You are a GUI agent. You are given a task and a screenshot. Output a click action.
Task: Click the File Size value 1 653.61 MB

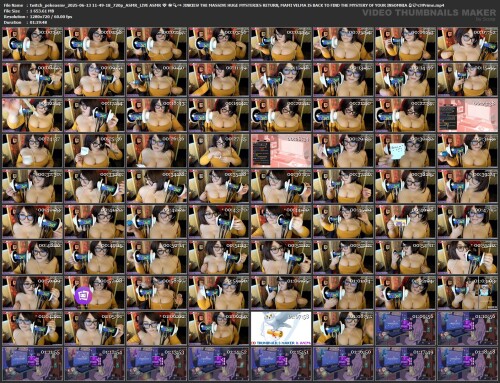pyautogui.click(x=42, y=11)
